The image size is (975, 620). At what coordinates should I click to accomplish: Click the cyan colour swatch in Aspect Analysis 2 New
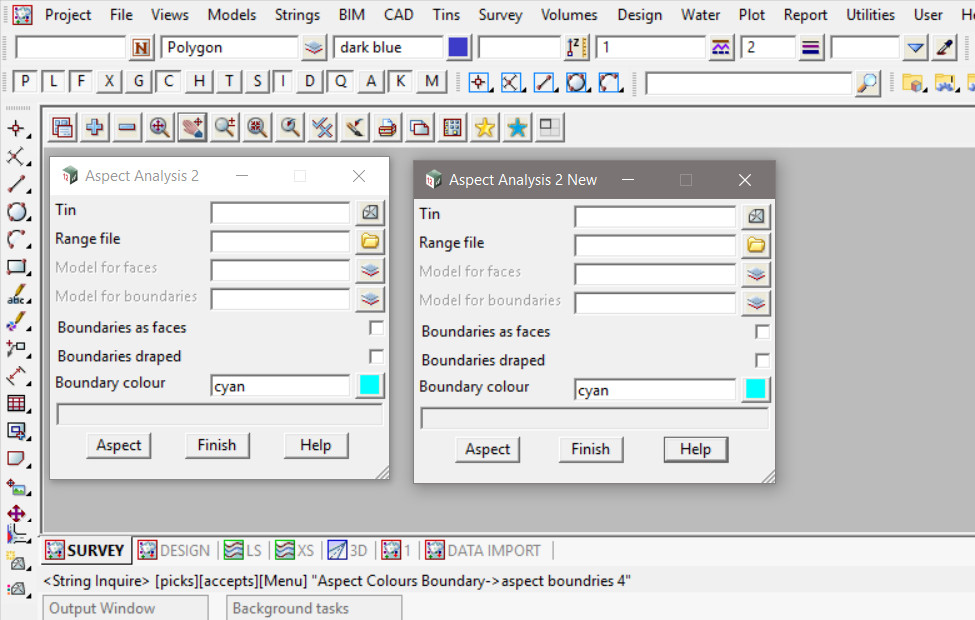click(756, 390)
